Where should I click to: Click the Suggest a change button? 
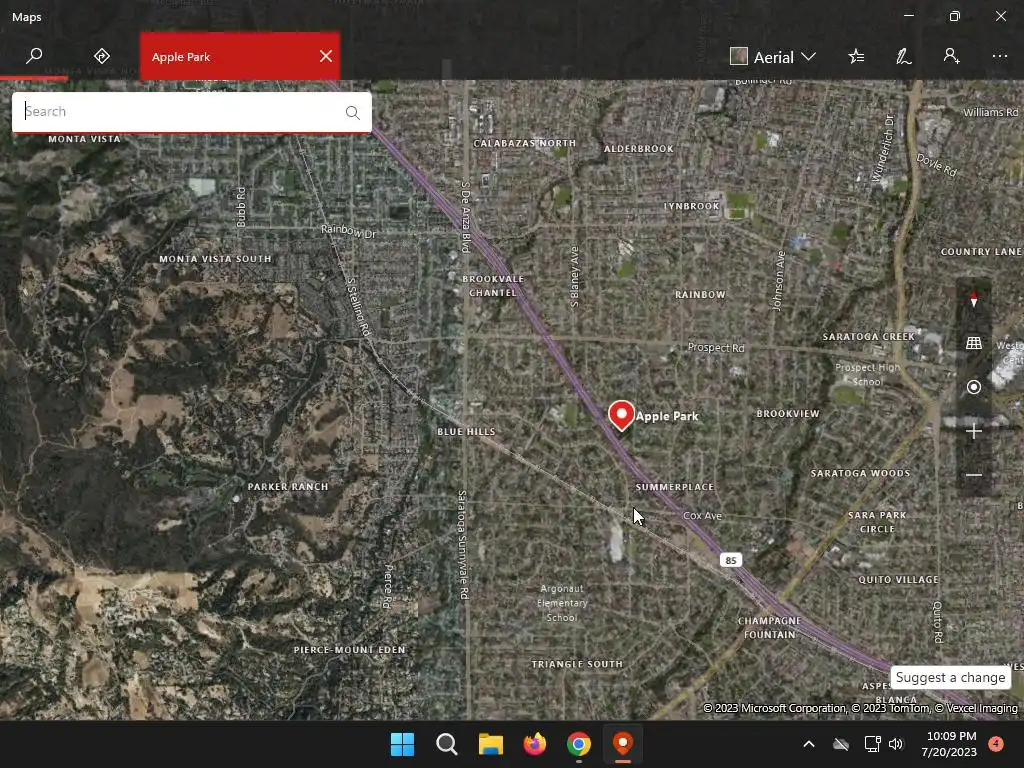950,677
